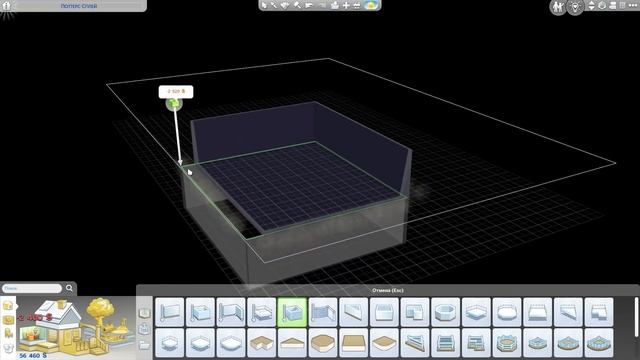
Task: Click the folder icon beside the catalog
Action: pos(144,345)
